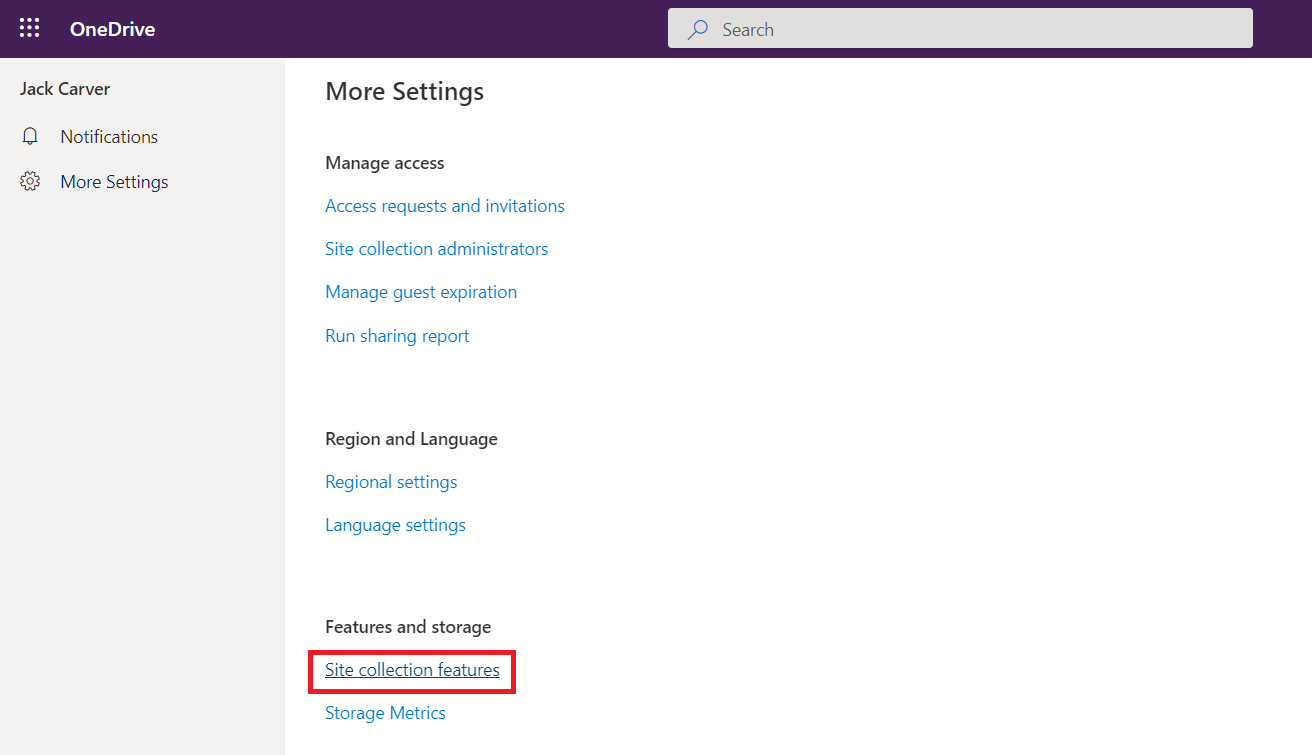Click the search magnifier icon
This screenshot has width=1312, height=755.
[x=696, y=29]
